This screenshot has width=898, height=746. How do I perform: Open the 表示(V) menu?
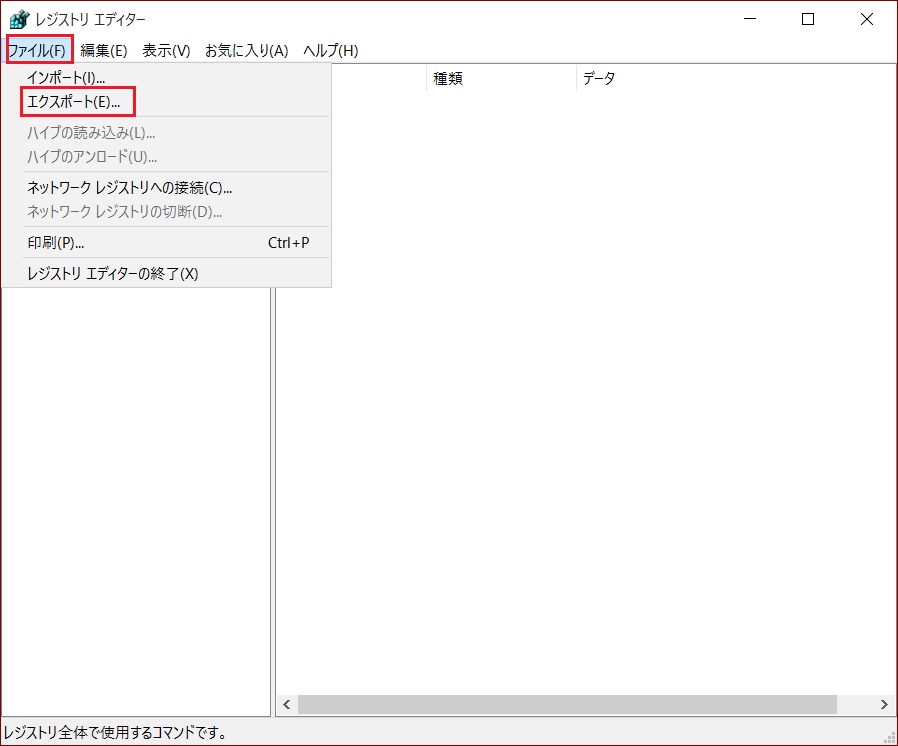click(166, 50)
